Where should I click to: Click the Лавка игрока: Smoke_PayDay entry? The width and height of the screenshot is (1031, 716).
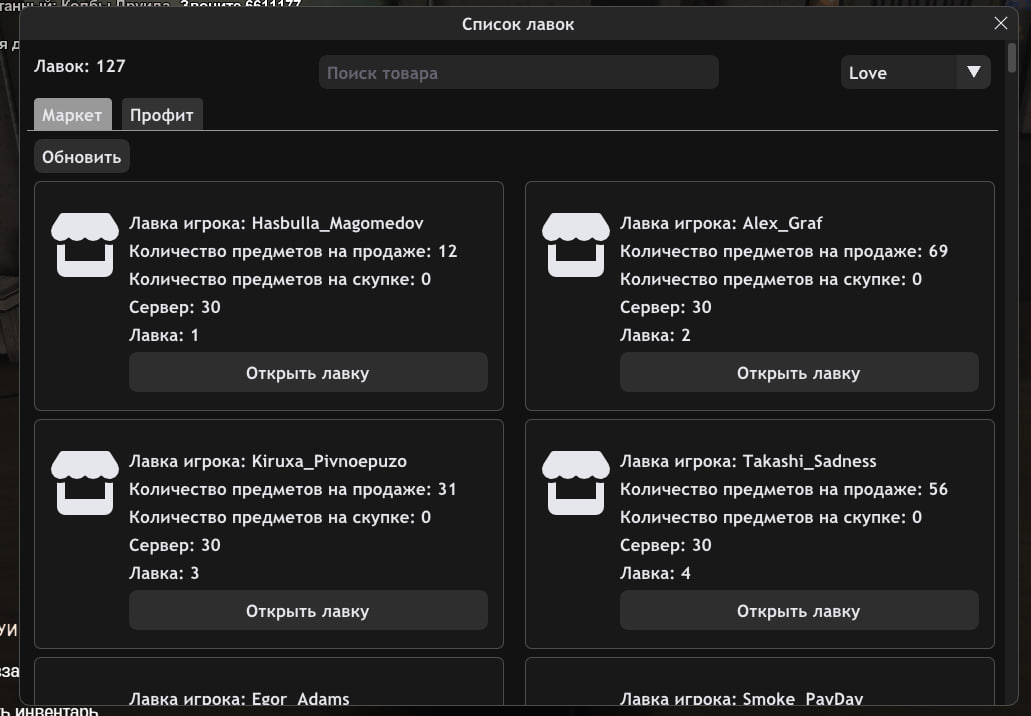(741, 699)
